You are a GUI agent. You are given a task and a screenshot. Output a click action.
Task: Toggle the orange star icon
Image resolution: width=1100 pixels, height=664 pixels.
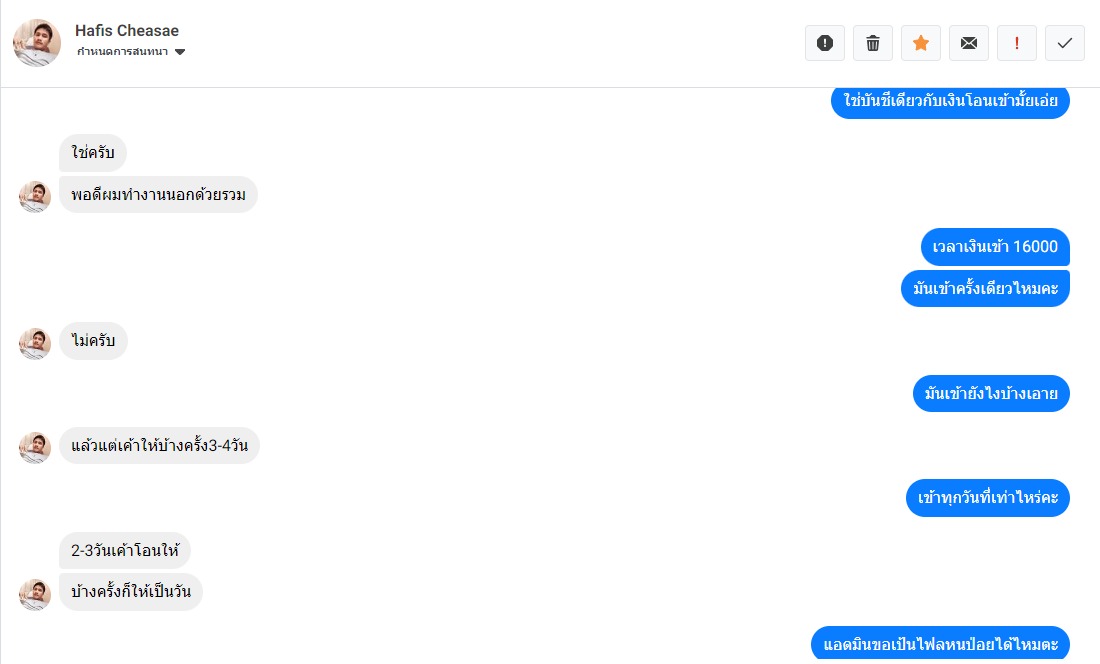(x=921, y=43)
